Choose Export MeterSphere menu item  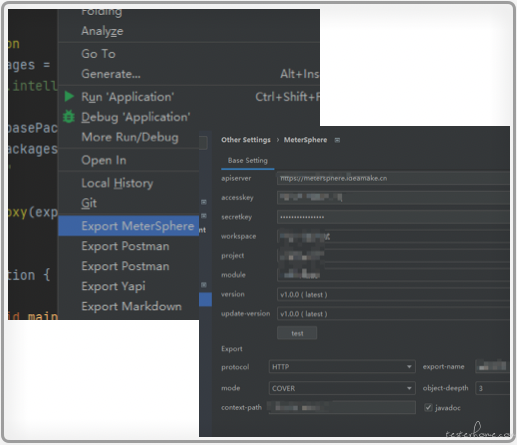129,226
